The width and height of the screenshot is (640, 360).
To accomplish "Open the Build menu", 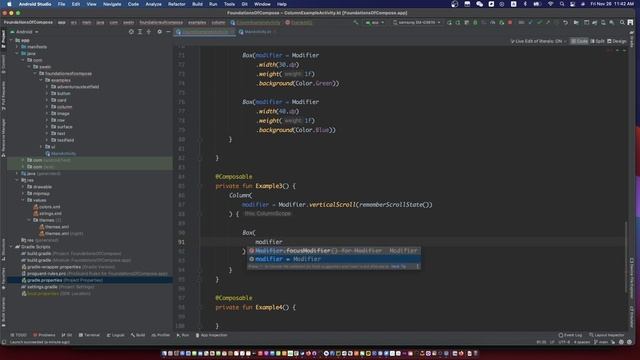I will (x=197, y=4).
